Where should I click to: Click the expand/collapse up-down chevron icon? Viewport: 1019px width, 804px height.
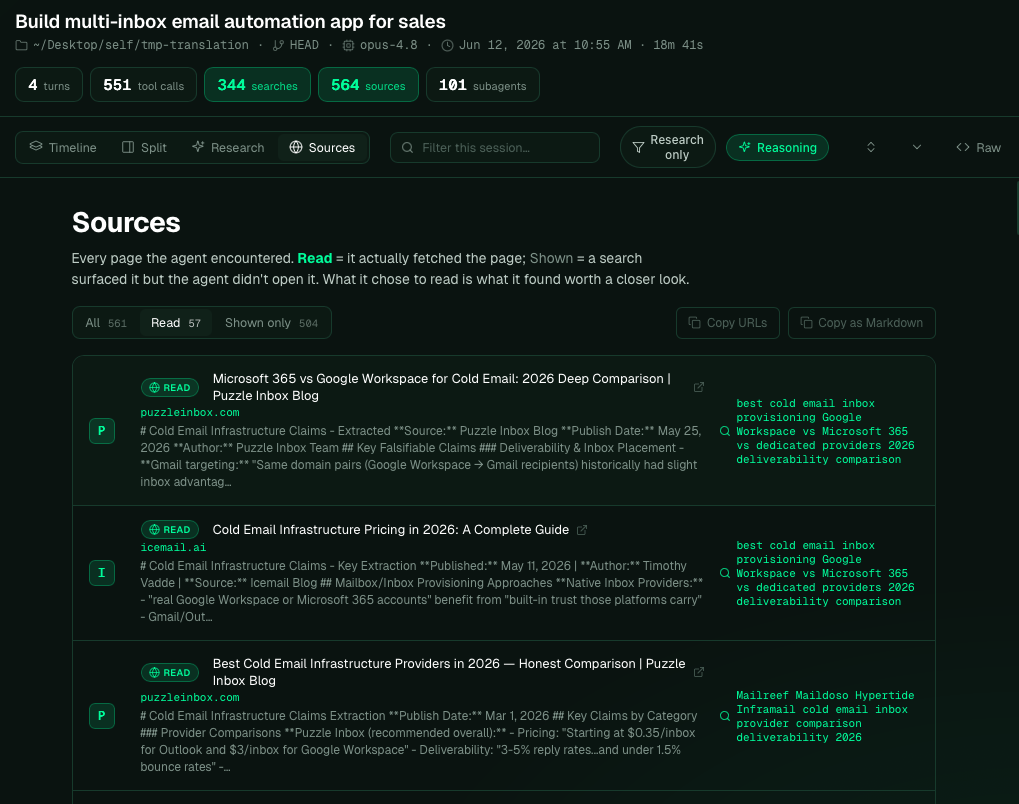pos(871,148)
